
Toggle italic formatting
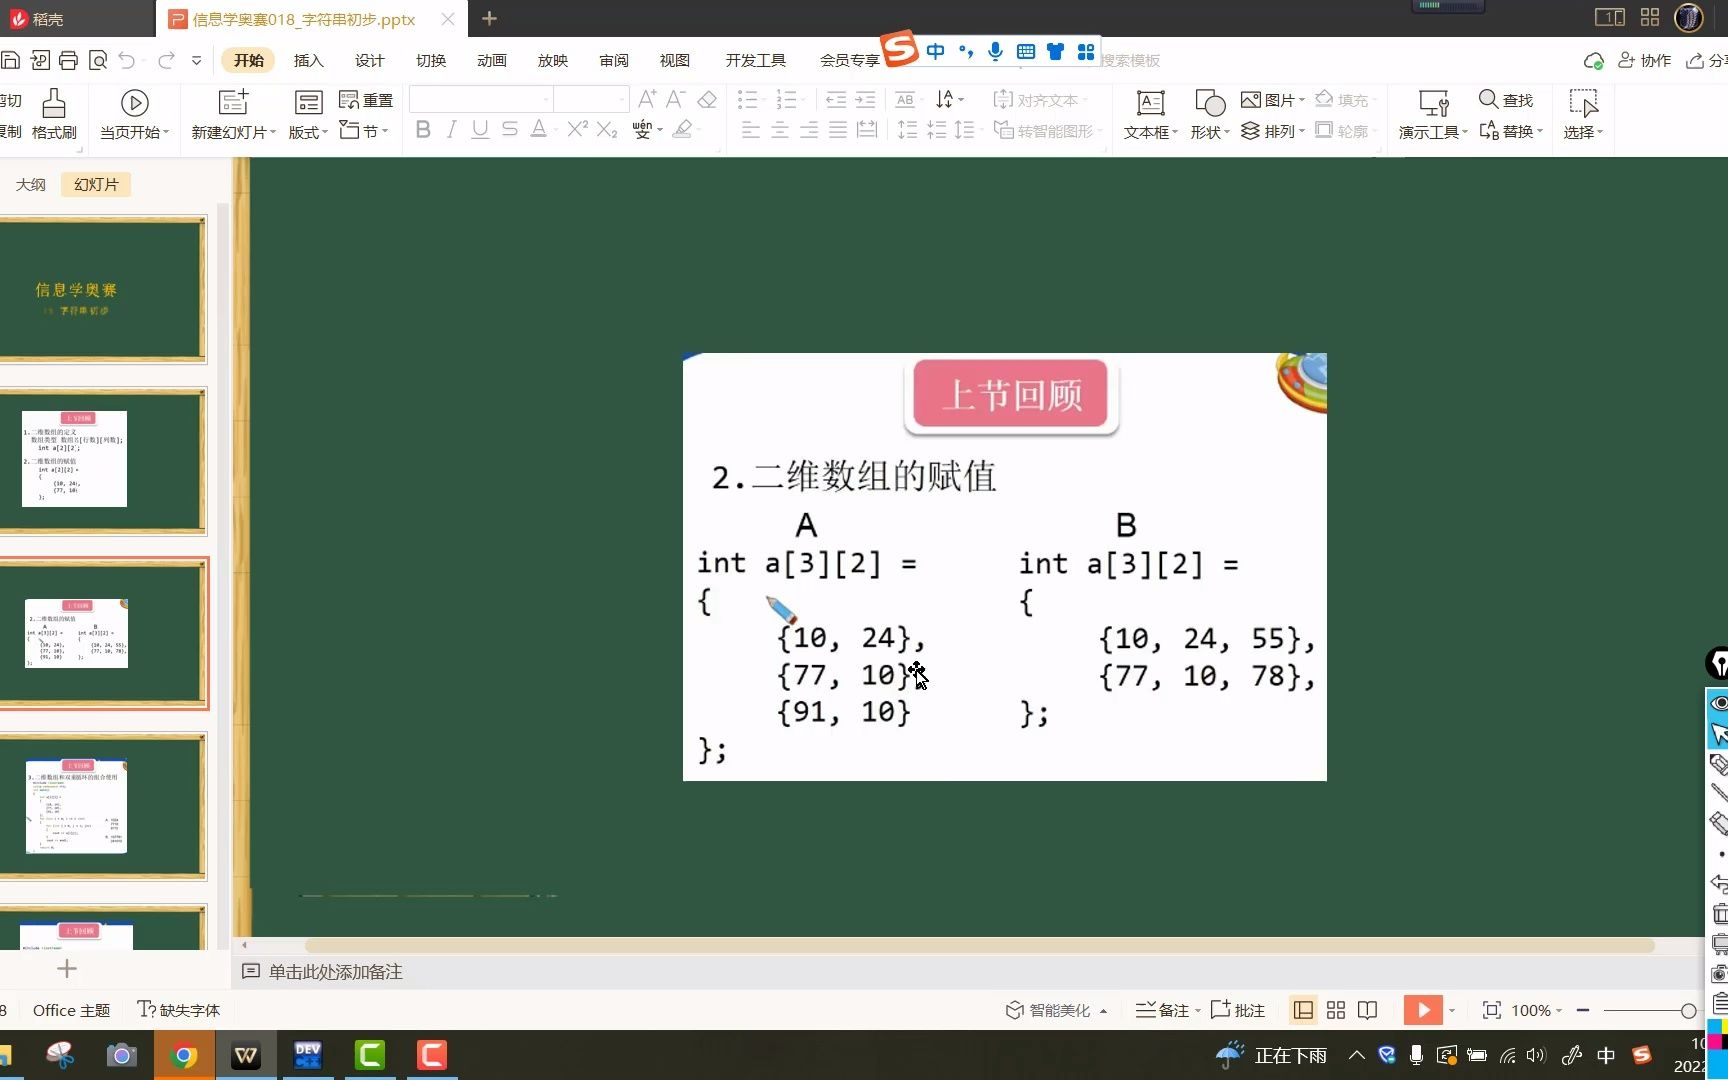tap(451, 129)
